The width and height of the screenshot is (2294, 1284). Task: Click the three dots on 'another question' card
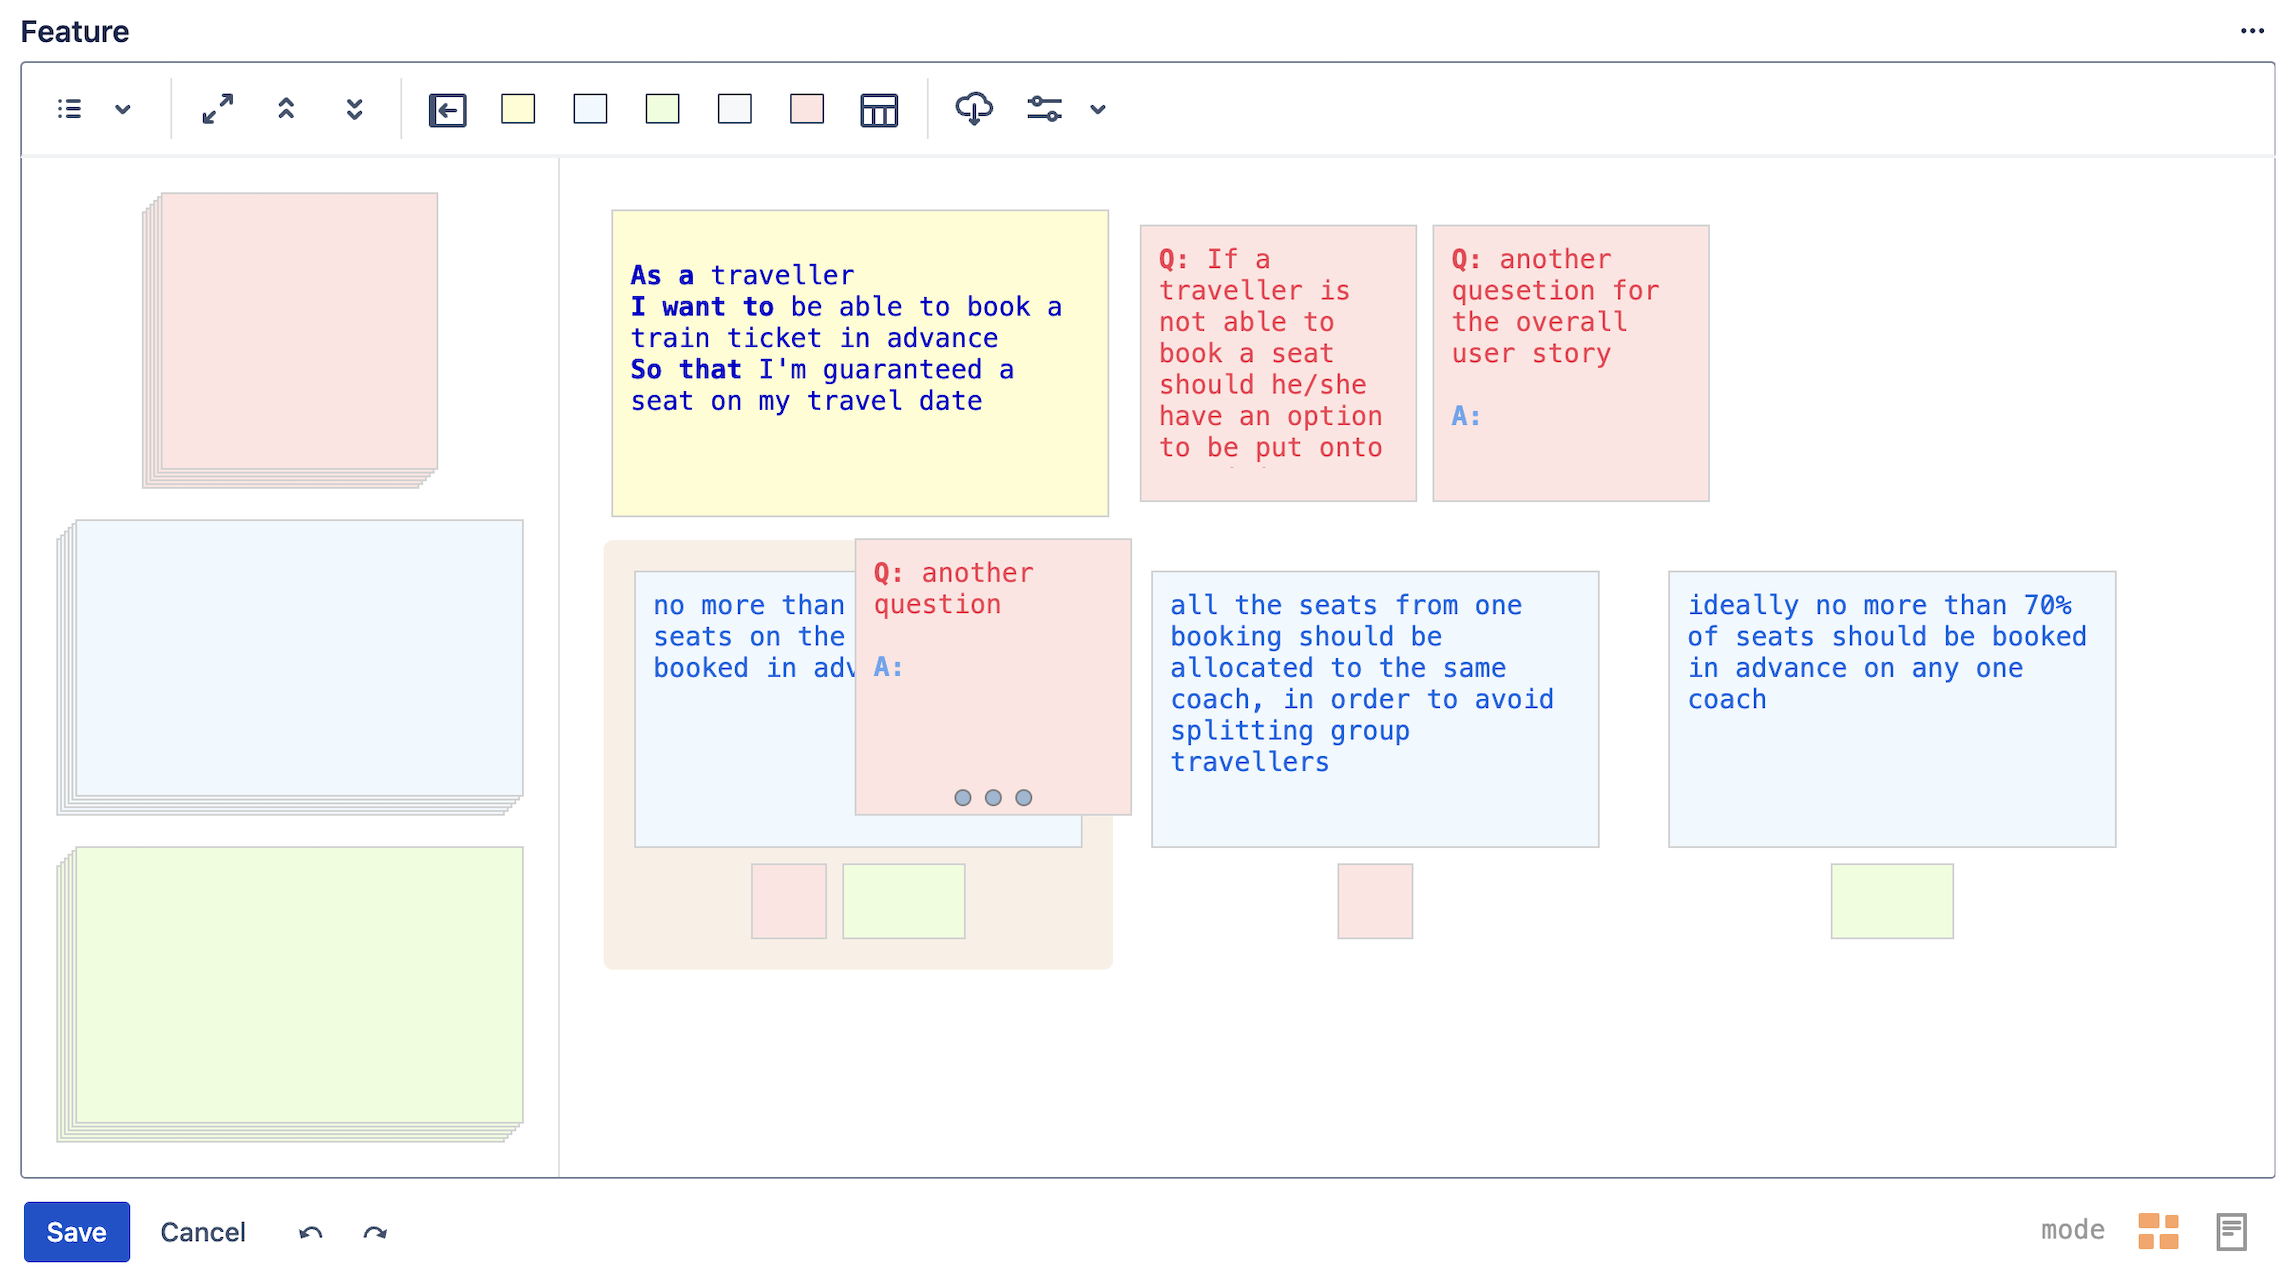(x=993, y=797)
